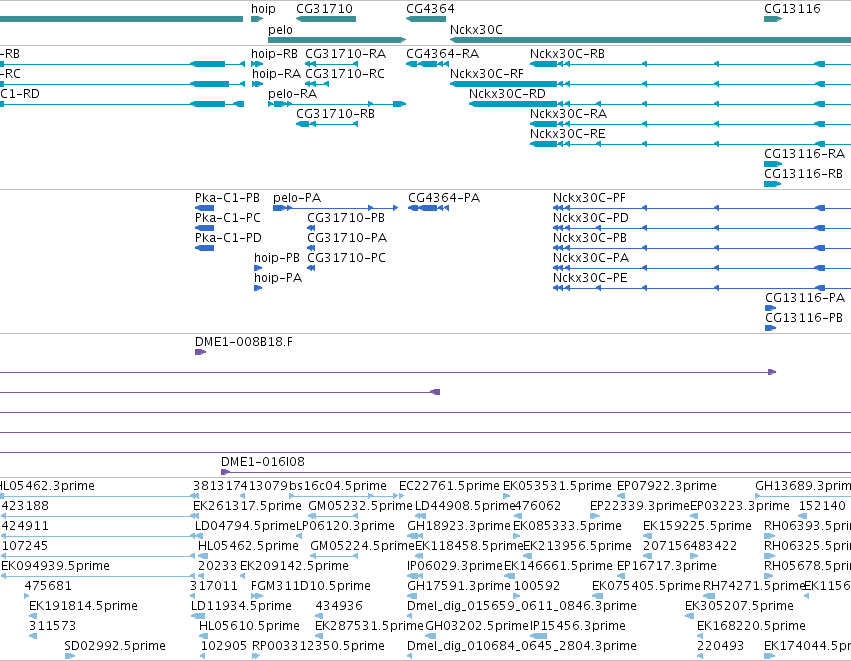Click transcript Nckx30C-RE label
The height and width of the screenshot is (661, 851).
[x=567, y=134]
